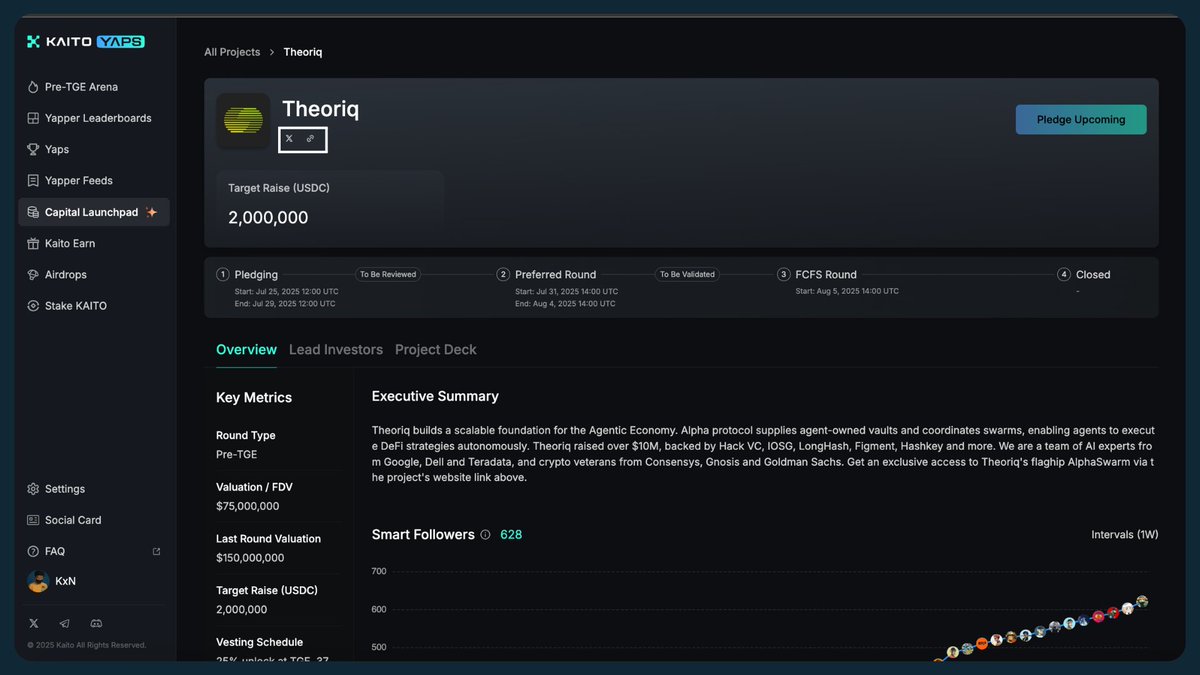Open Social Card in the sidebar
The width and height of the screenshot is (1200, 675).
click(93, 520)
